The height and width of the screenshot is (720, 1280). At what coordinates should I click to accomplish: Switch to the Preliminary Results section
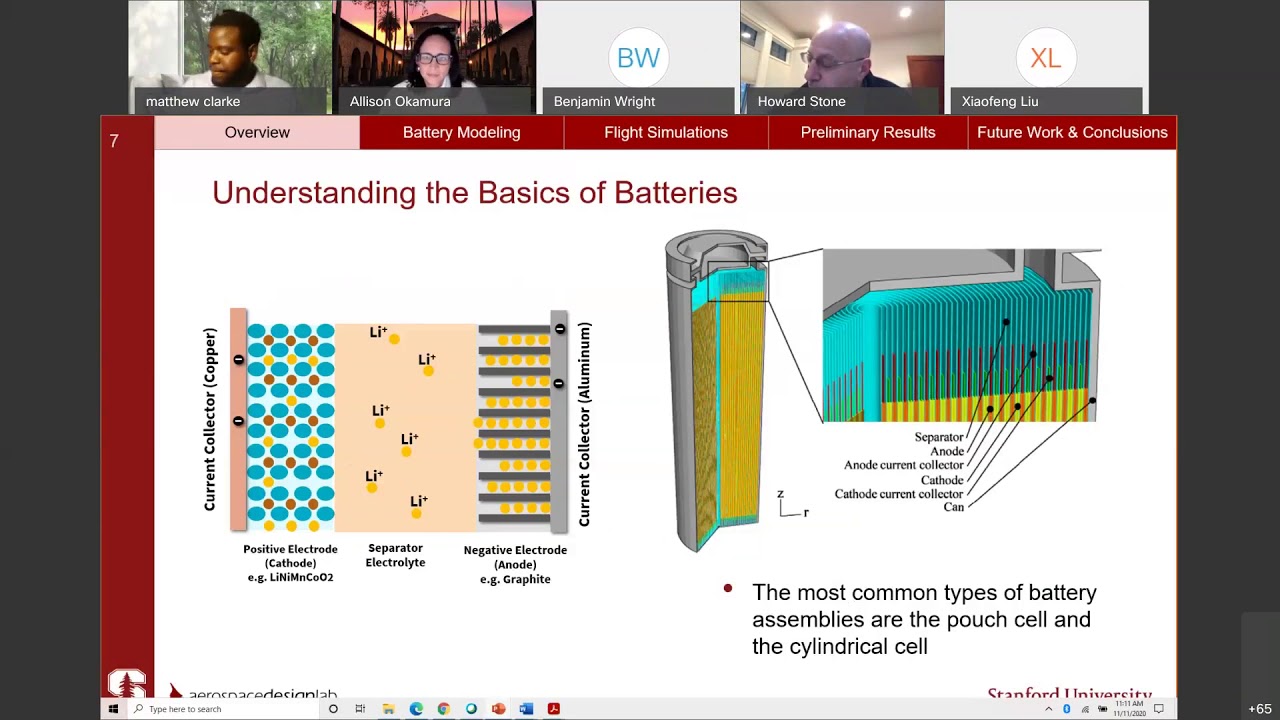tap(868, 132)
